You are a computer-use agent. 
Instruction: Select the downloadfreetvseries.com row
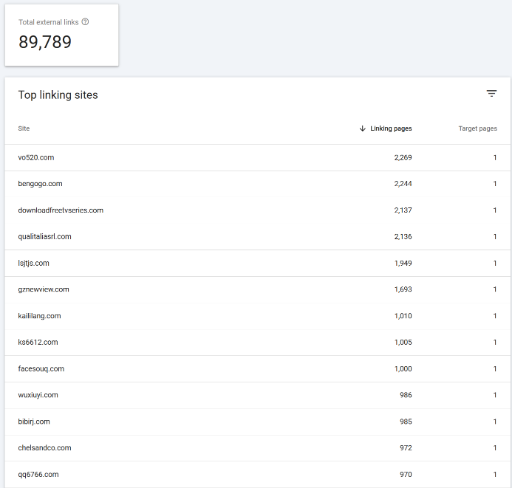pos(257,210)
